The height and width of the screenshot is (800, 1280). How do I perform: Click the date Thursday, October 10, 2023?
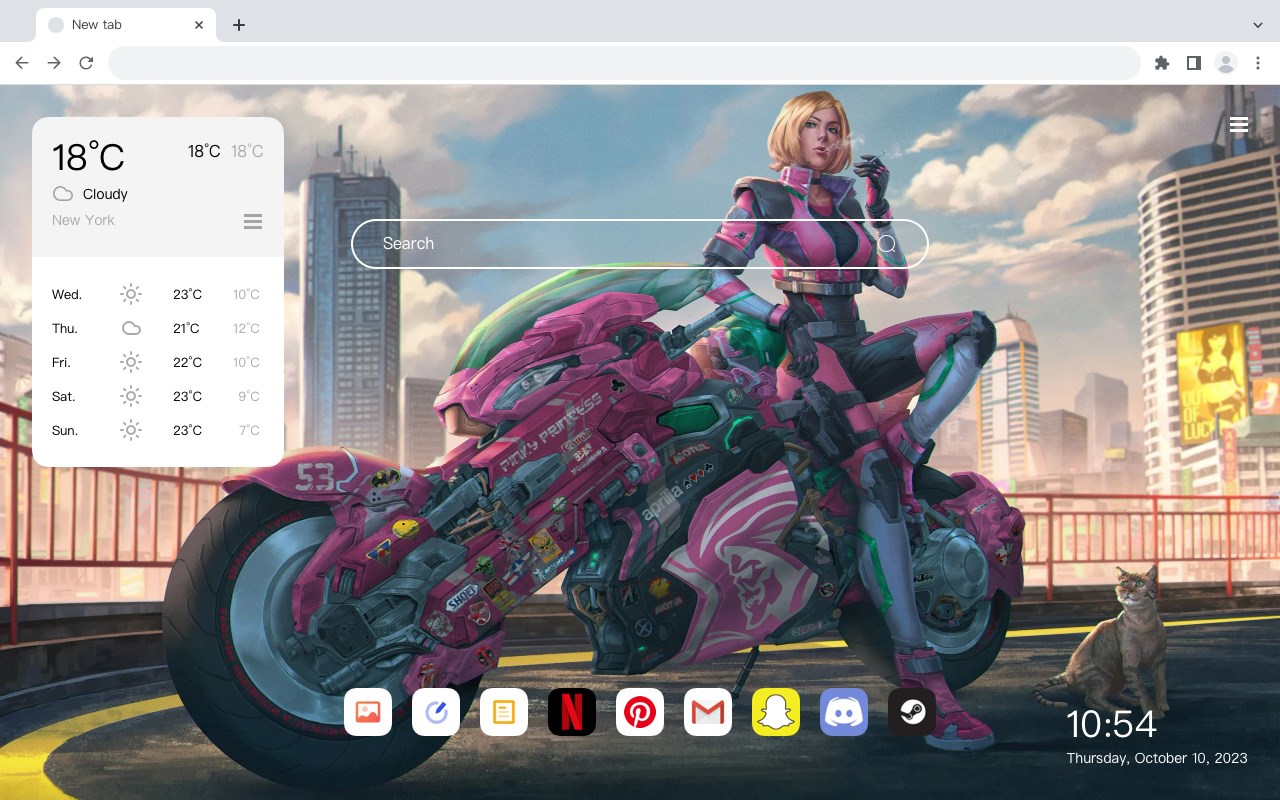pyautogui.click(x=1157, y=758)
